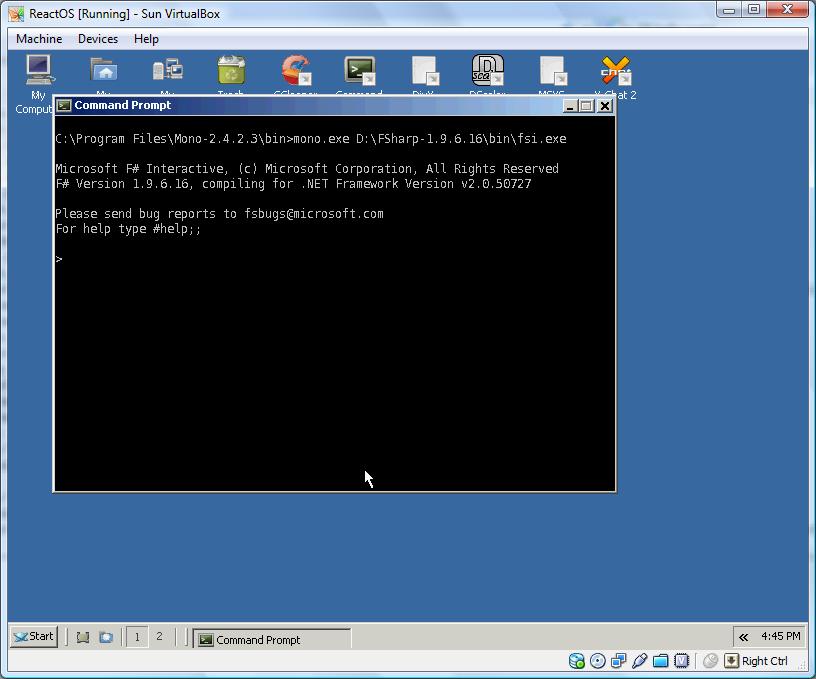The width and height of the screenshot is (816, 679).
Task: Click the VirtualBox hard disk activity icon
Action: 577,661
